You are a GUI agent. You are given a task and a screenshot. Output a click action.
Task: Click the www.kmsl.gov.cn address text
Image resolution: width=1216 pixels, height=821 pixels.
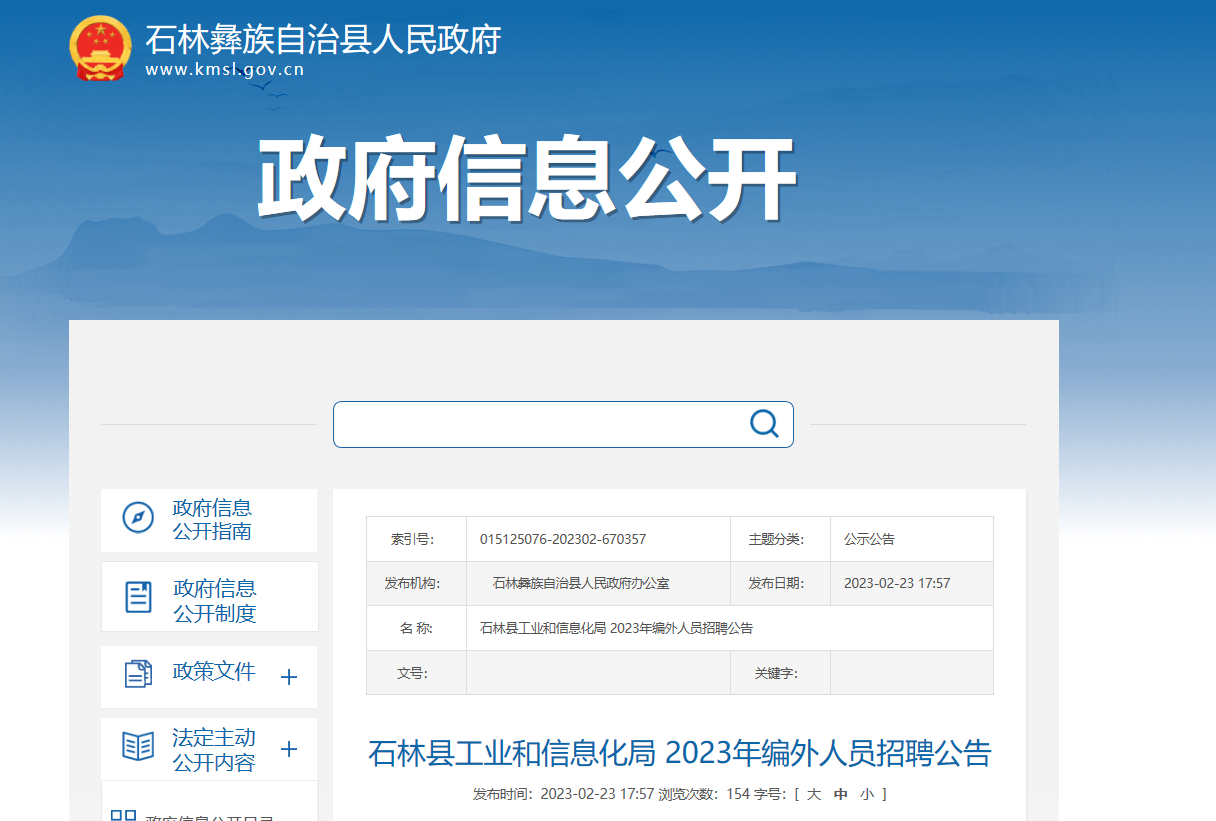(224, 70)
